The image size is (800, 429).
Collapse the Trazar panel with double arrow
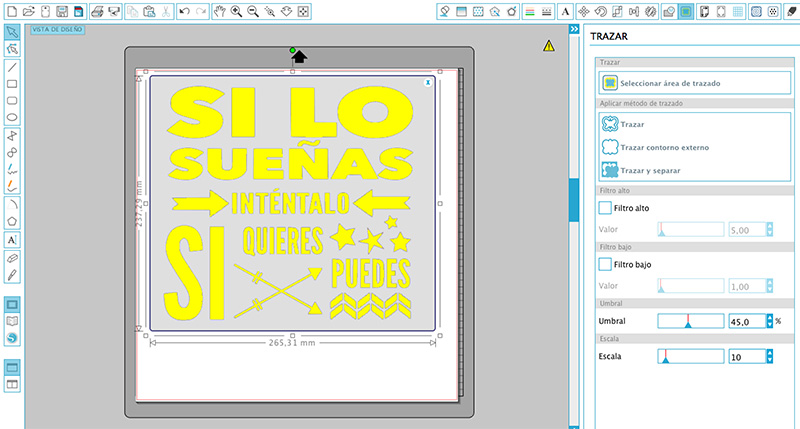[x=574, y=31]
